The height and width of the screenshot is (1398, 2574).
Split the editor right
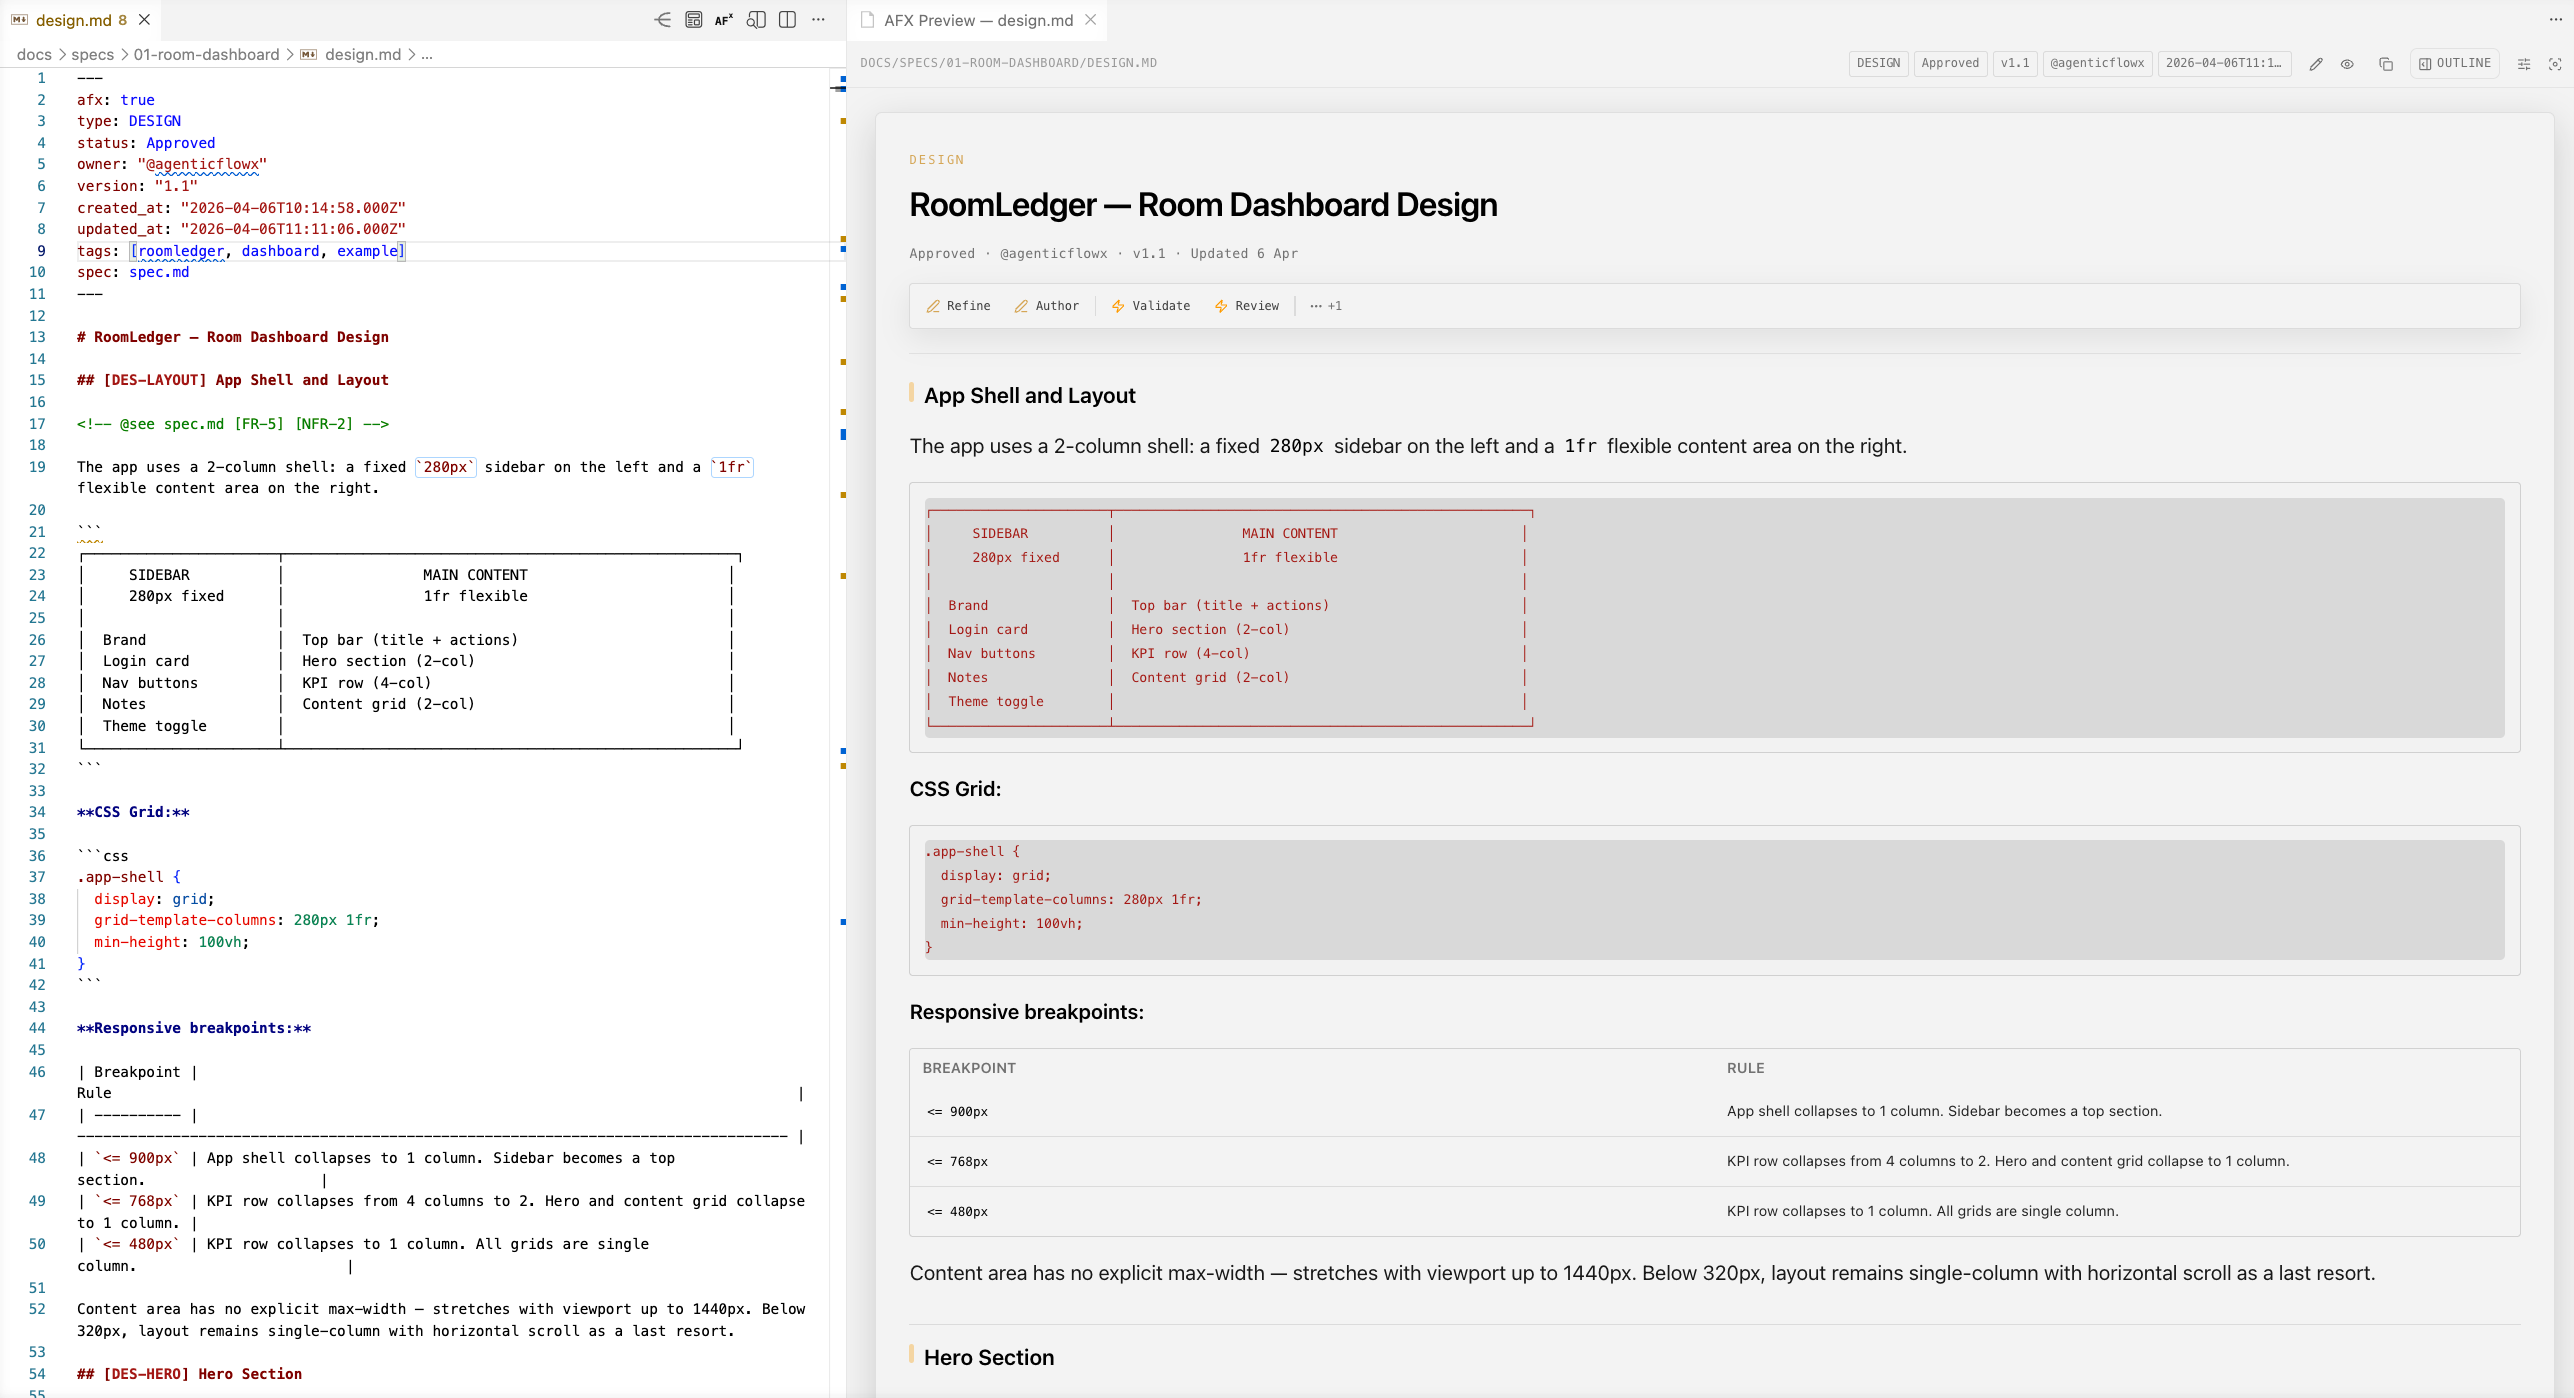click(x=787, y=20)
